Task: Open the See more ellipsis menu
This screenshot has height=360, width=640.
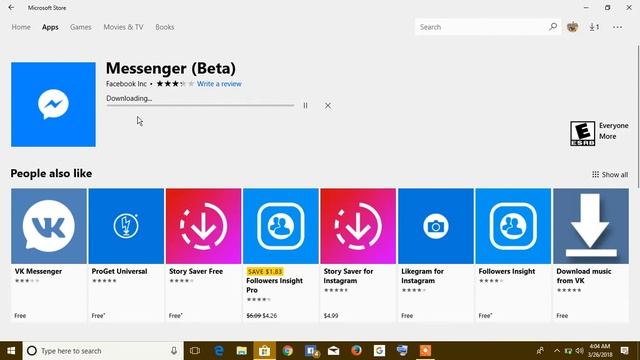Action: (617, 27)
